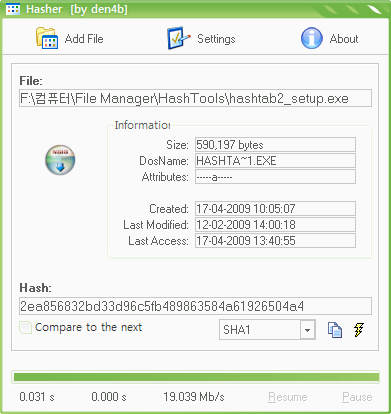Click the blue About info icon
391x414 pixels.
click(312, 38)
